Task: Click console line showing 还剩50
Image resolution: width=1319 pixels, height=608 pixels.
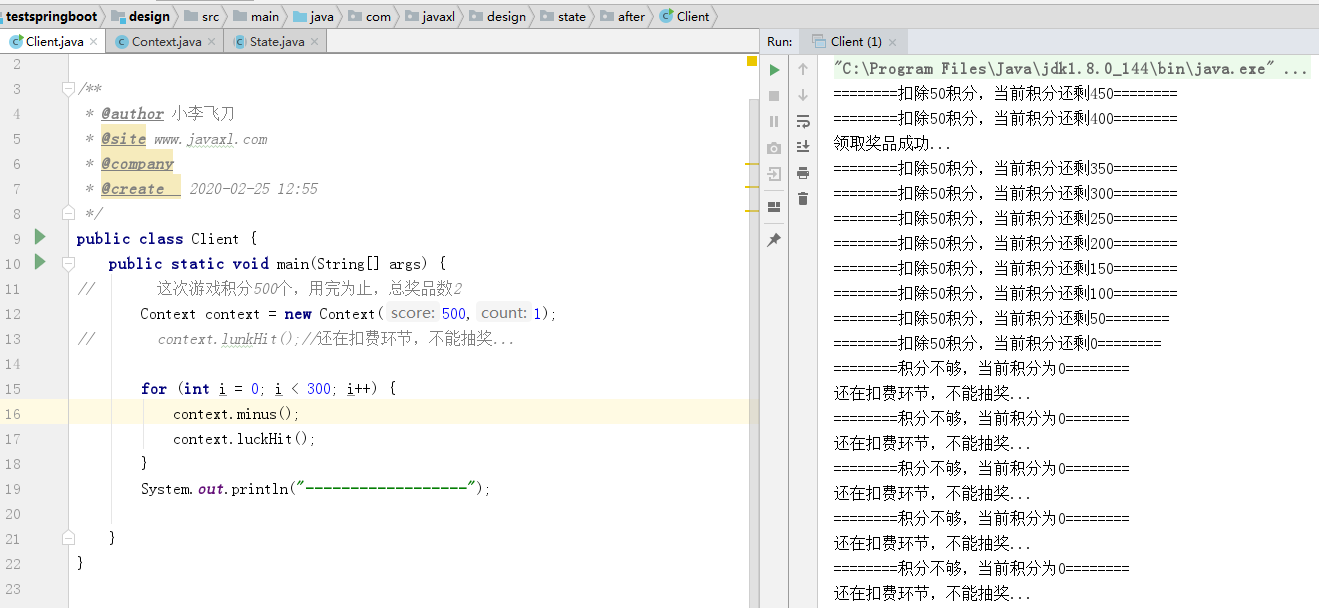Action: click(1001, 319)
